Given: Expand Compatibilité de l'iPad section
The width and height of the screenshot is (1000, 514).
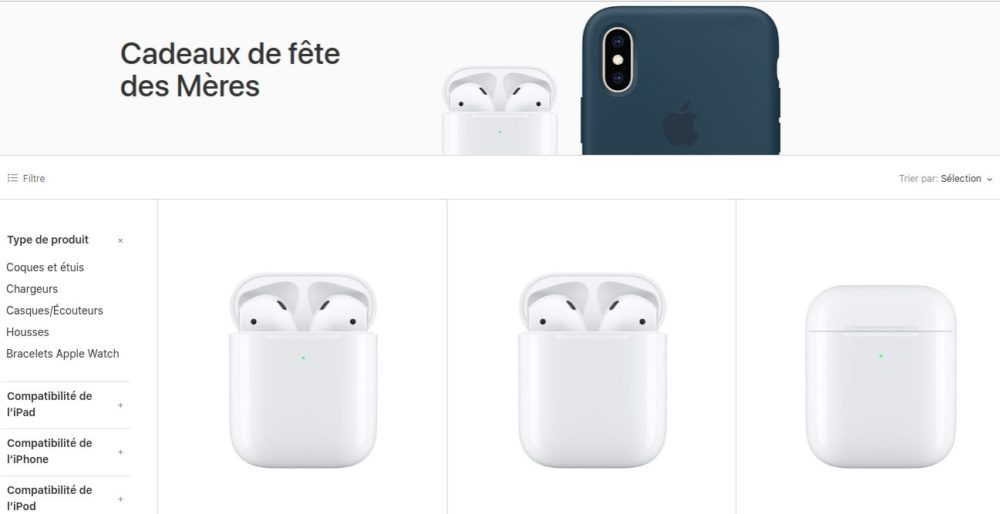Looking at the screenshot, I should click(x=121, y=405).
